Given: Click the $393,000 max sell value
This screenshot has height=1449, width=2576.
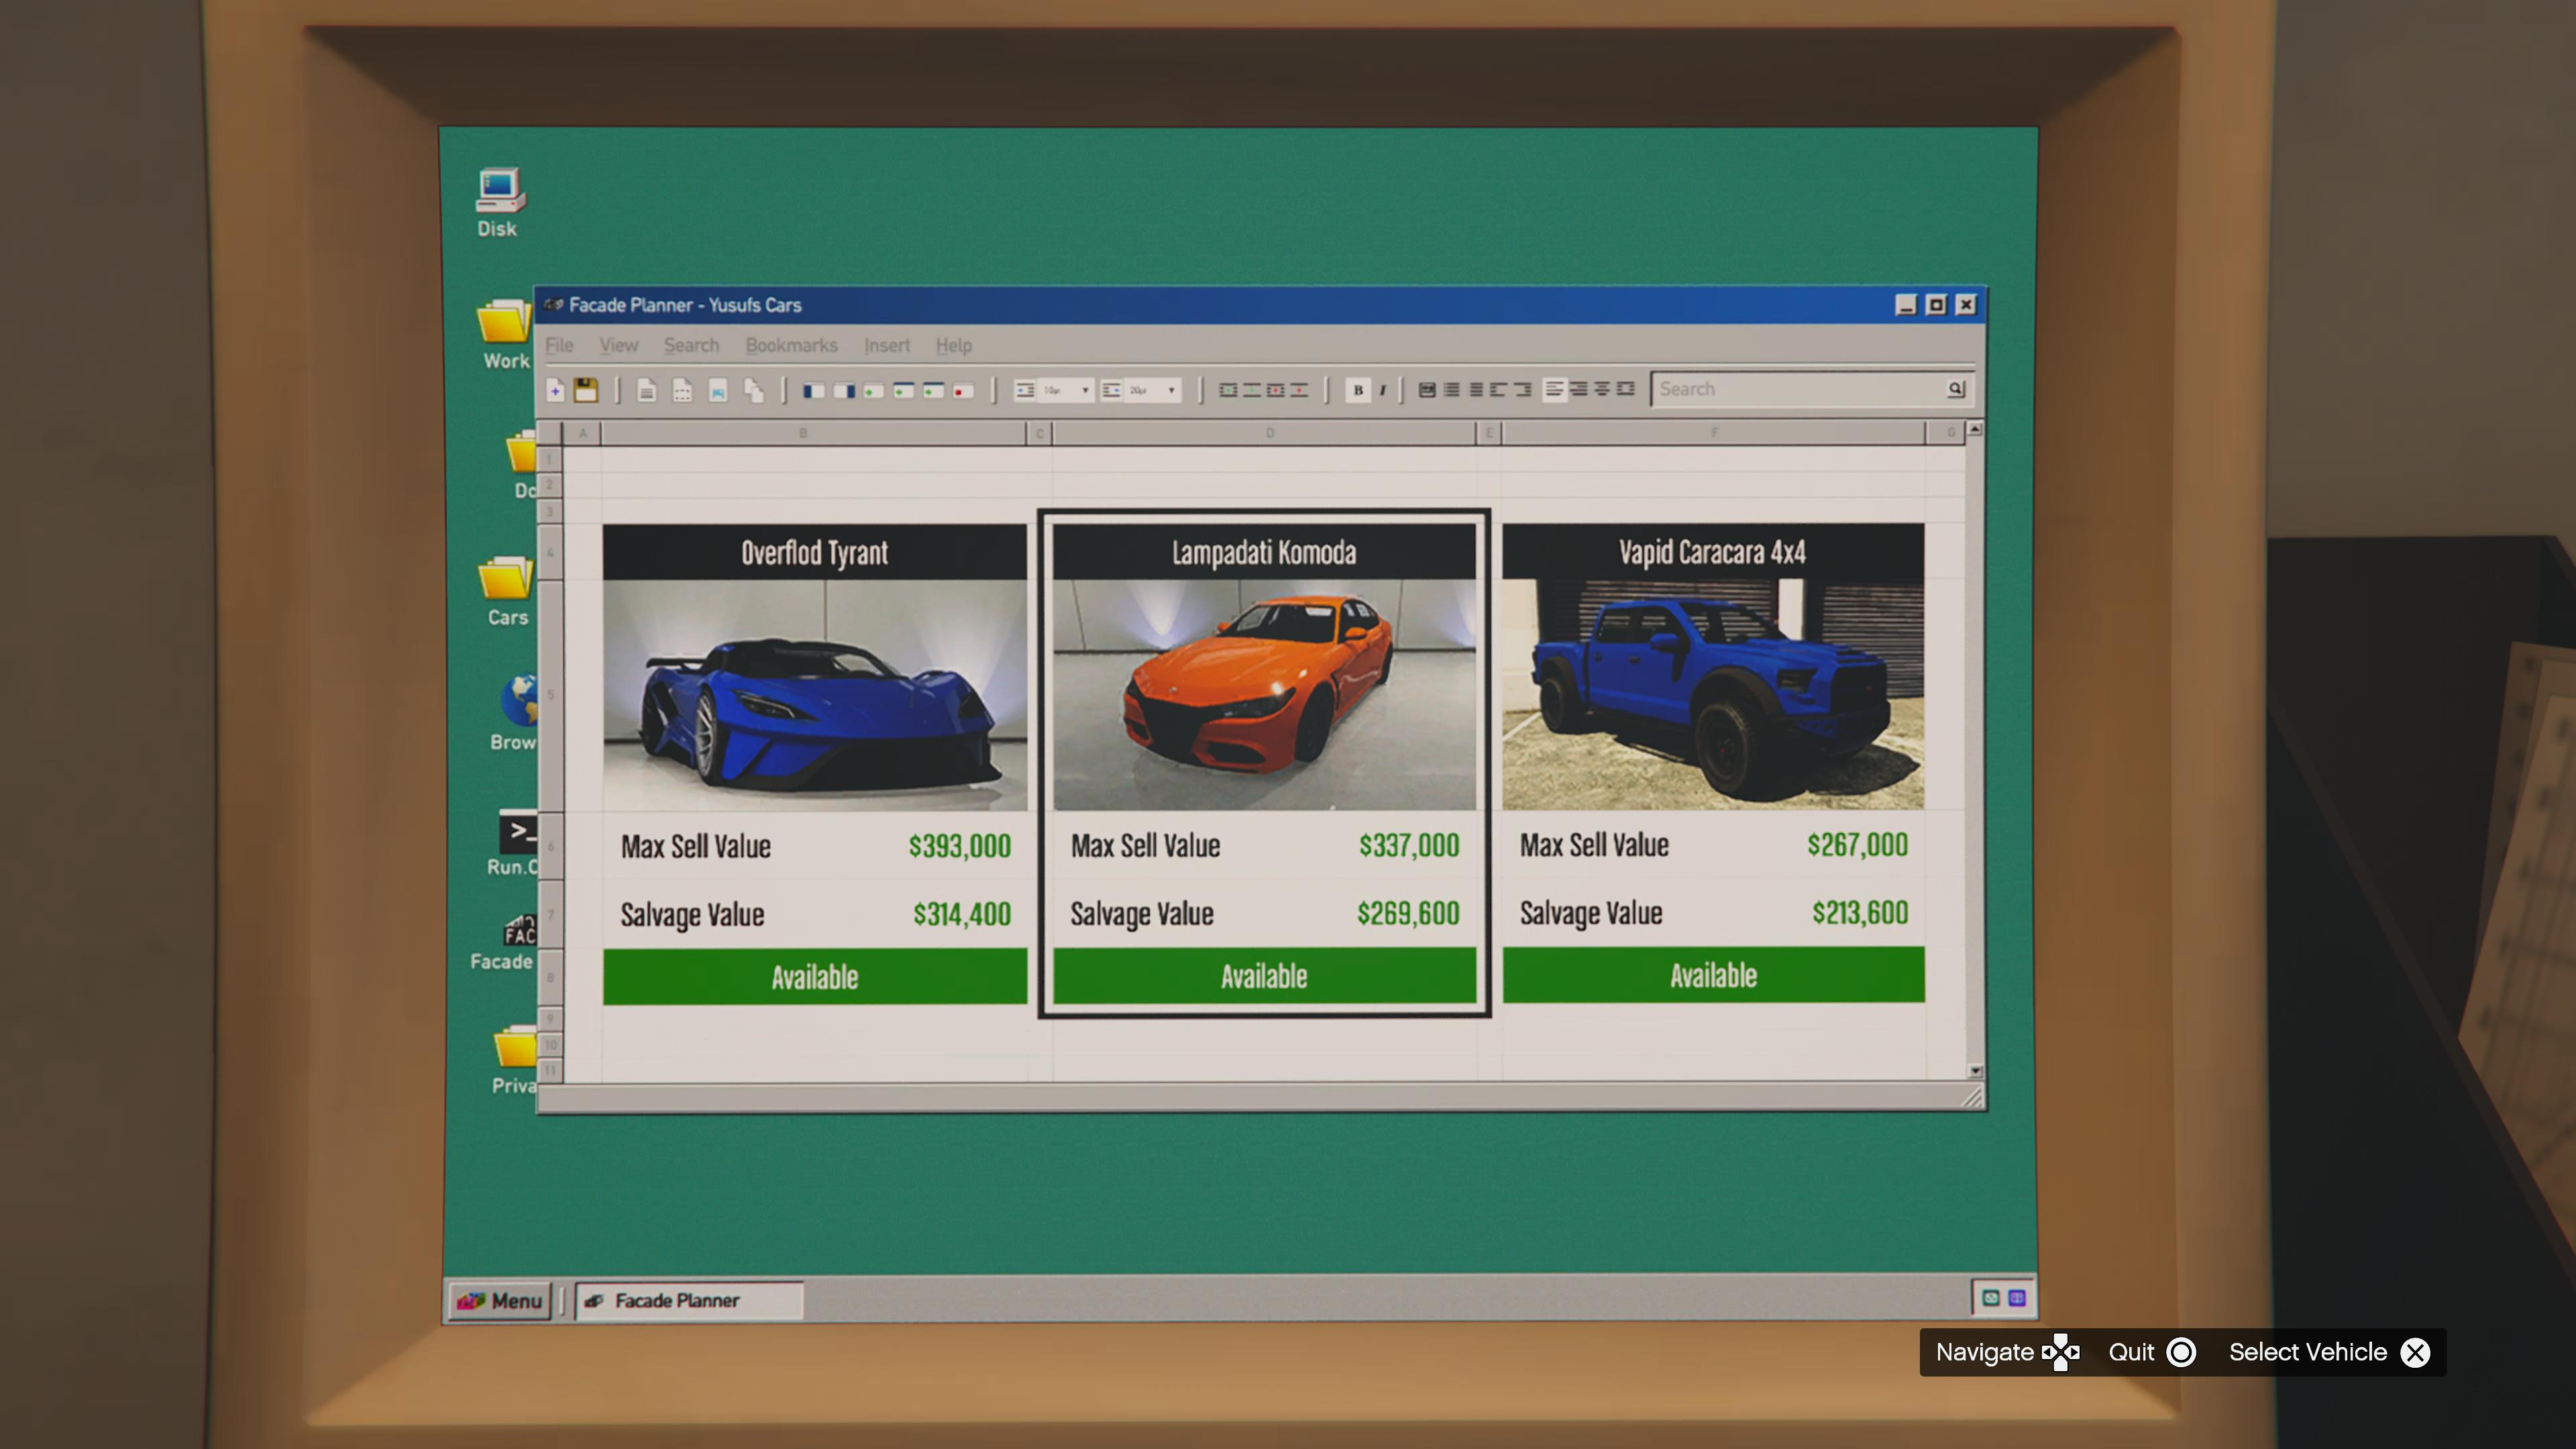Looking at the screenshot, I should click(960, 846).
